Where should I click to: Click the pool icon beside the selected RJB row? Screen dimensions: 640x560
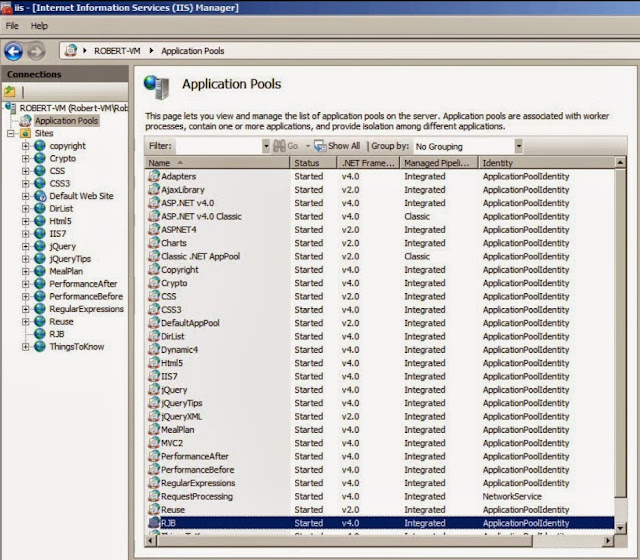click(x=154, y=523)
